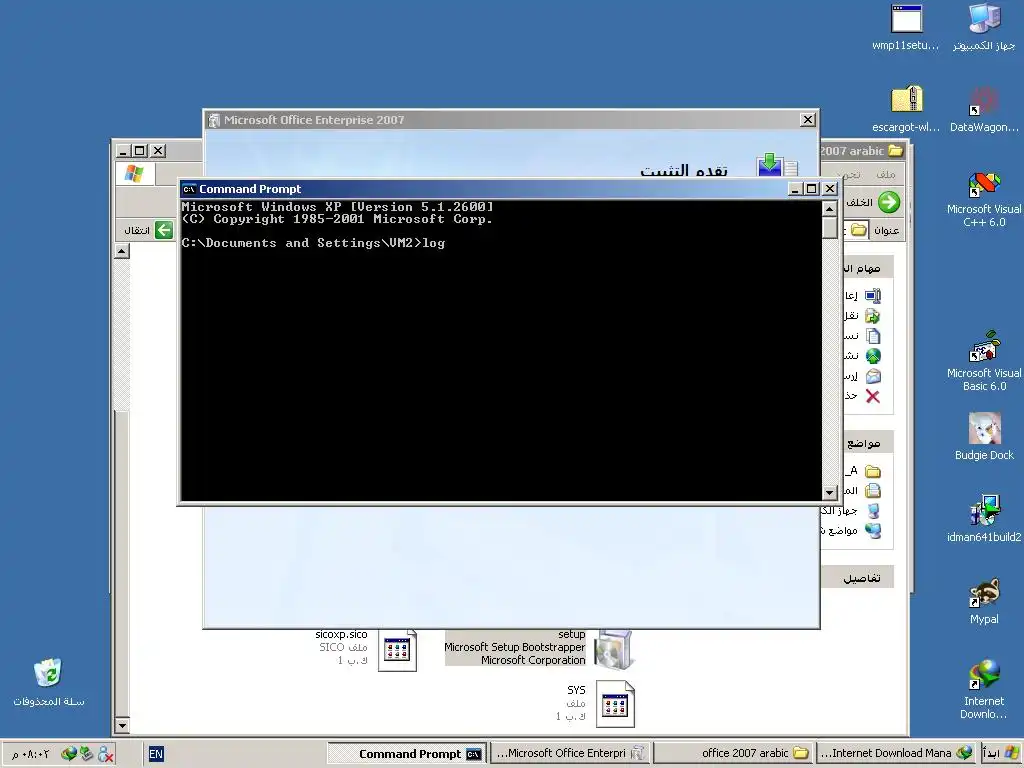Click the move-file task icon in sidebar
The width and height of the screenshot is (1024, 768).
(872, 316)
